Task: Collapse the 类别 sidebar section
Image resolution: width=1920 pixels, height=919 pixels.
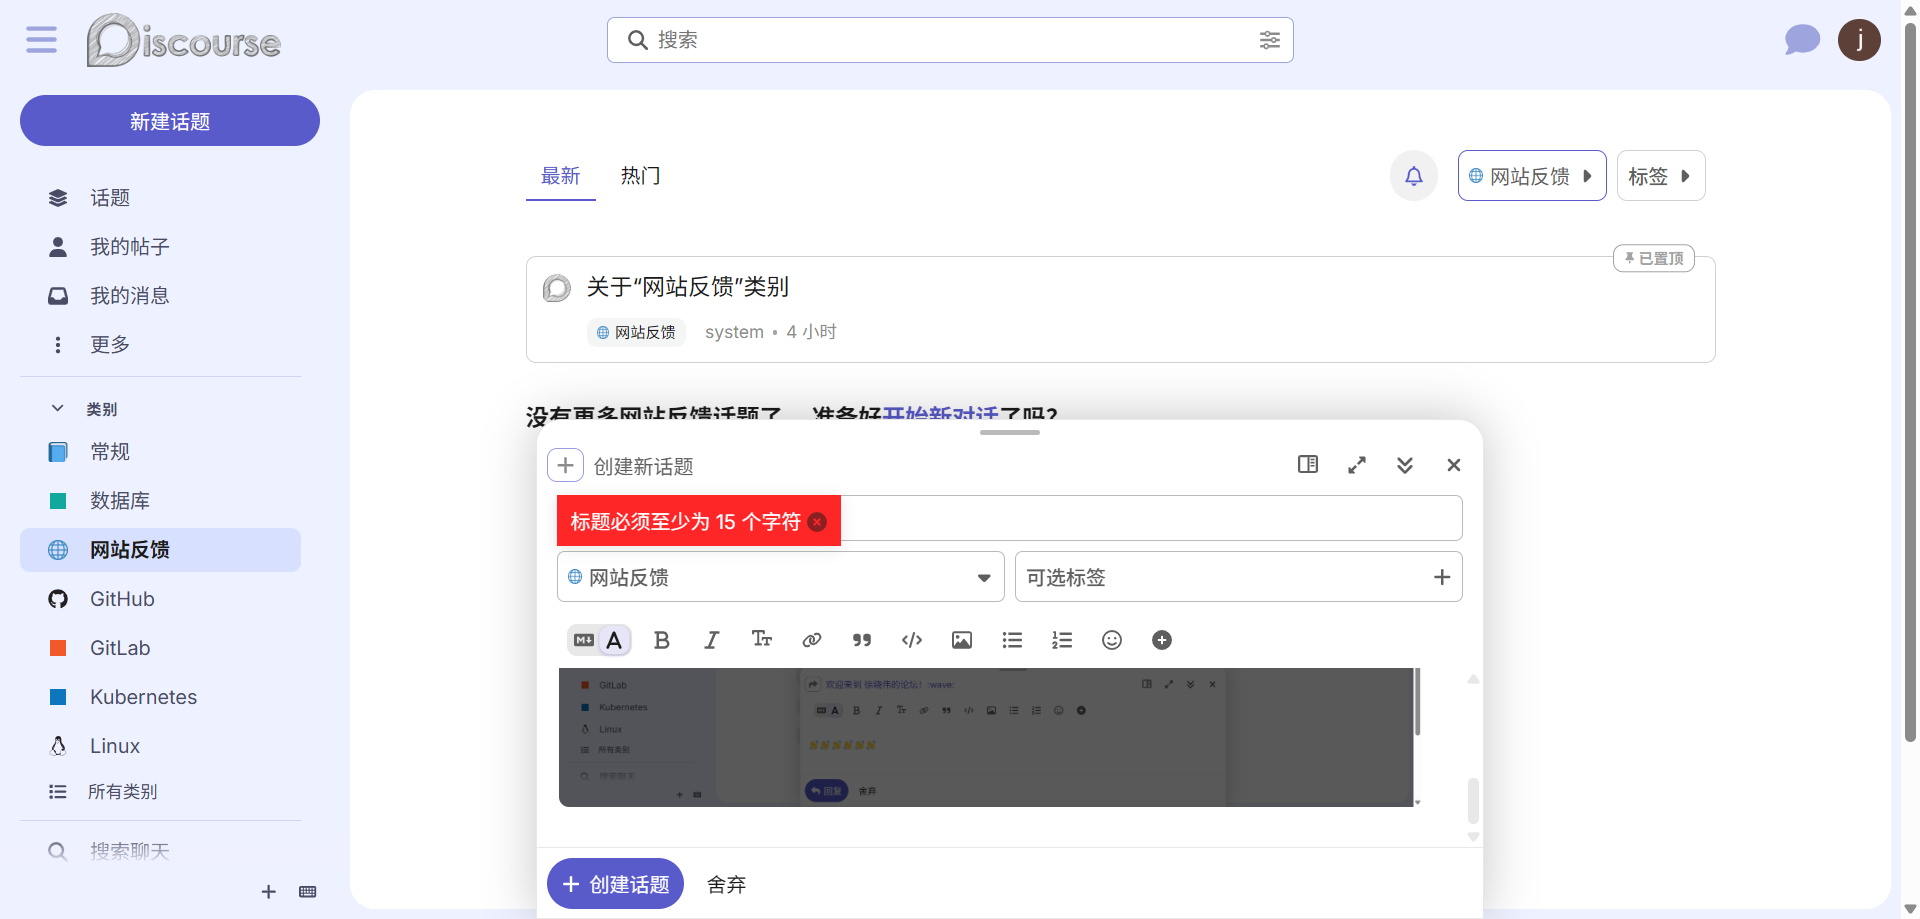Action: pos(58,409)
